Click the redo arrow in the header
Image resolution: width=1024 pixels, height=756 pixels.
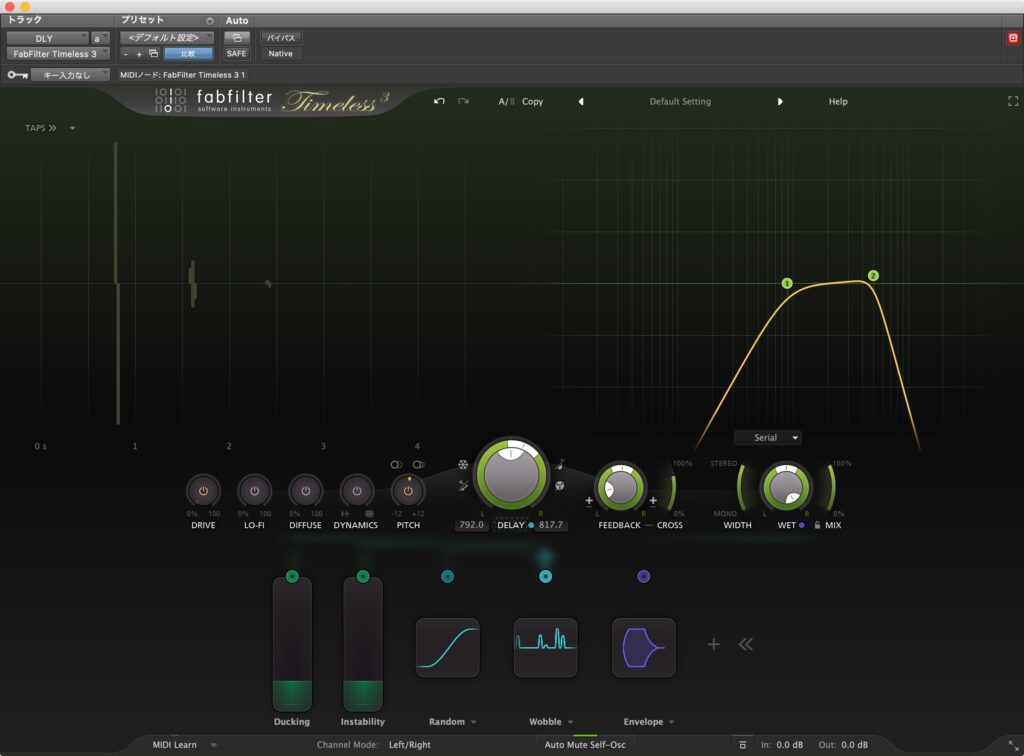(x=464, y=101)
